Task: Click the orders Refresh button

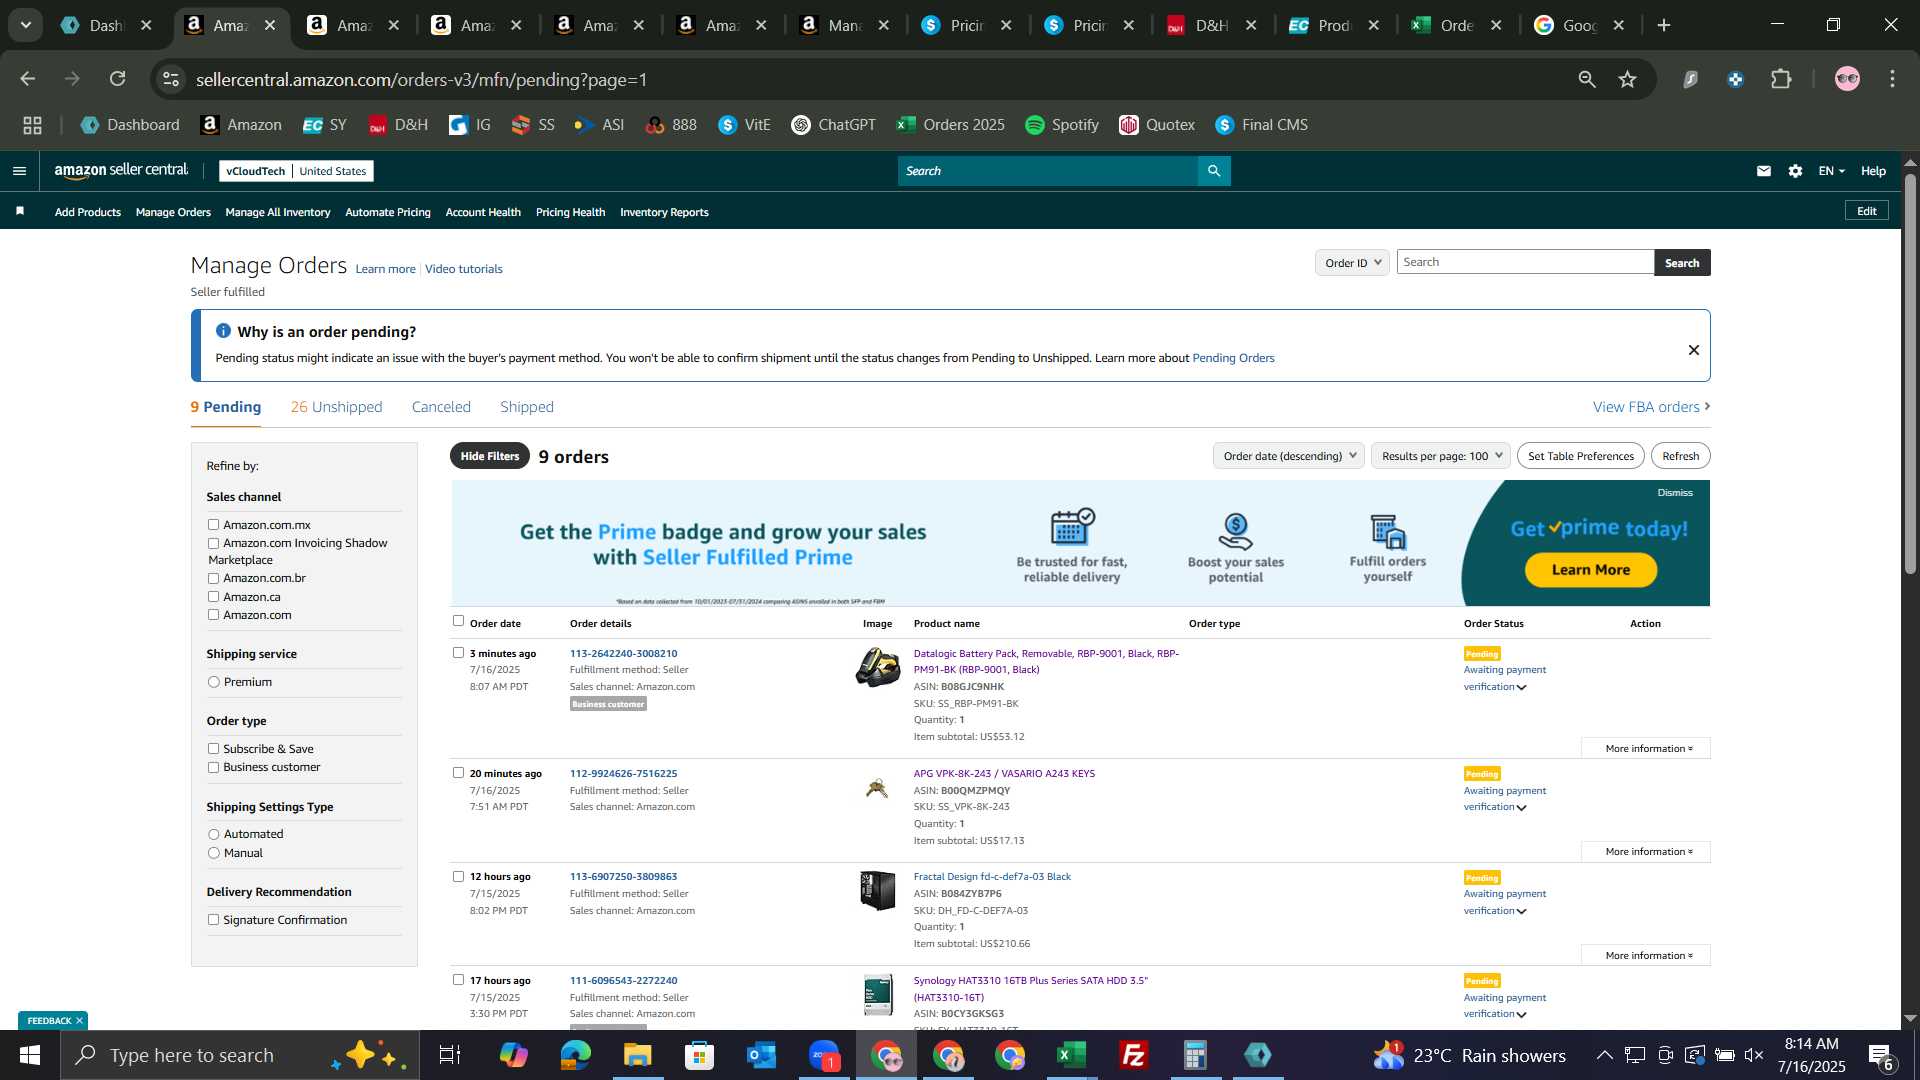Action: tap(1681, 456)
